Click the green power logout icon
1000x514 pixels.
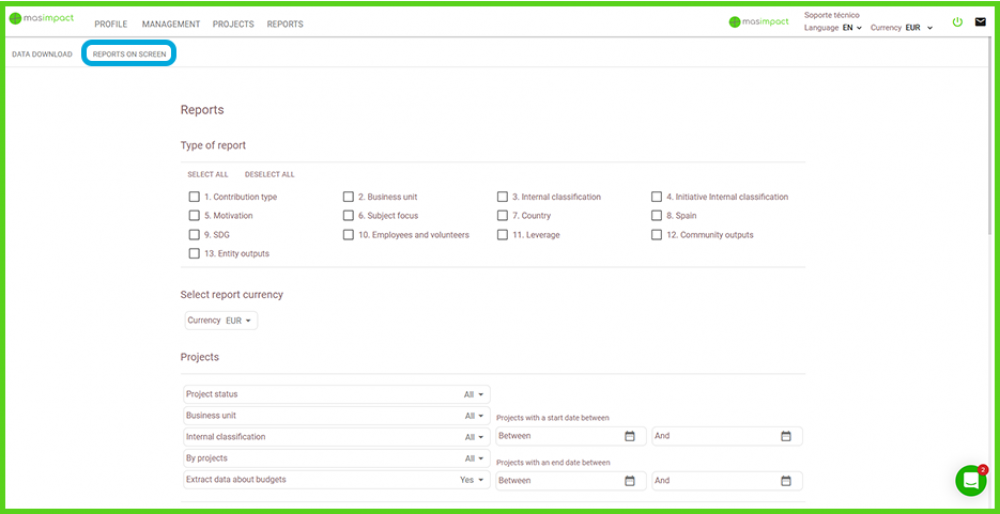click(x=957, y=22)
